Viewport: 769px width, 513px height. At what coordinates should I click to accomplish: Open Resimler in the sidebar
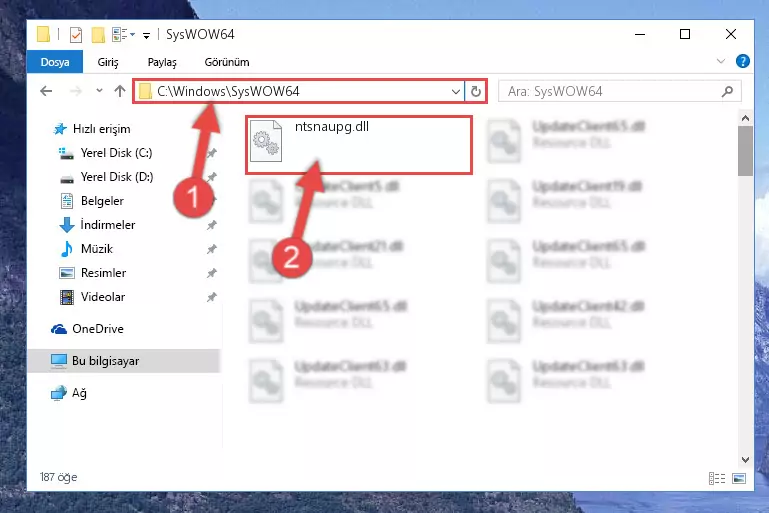tap(92, 273)
